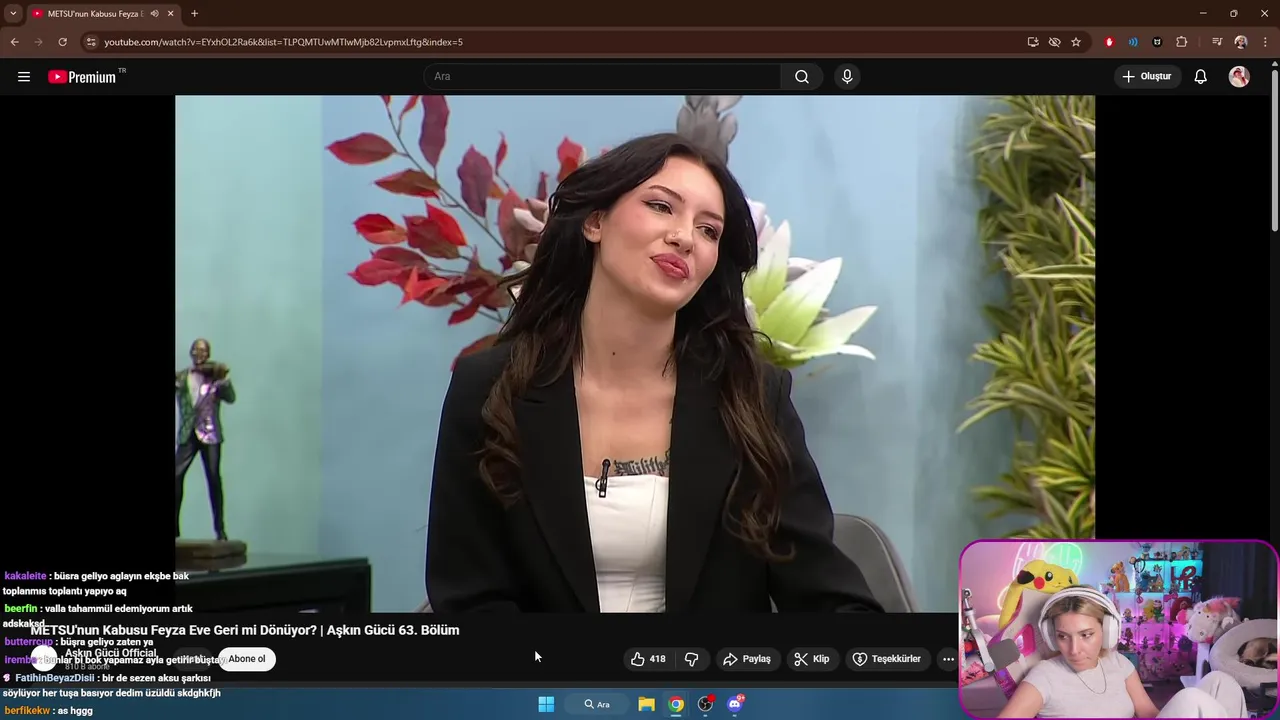Go back with the browser back arrow

(14, 42)
